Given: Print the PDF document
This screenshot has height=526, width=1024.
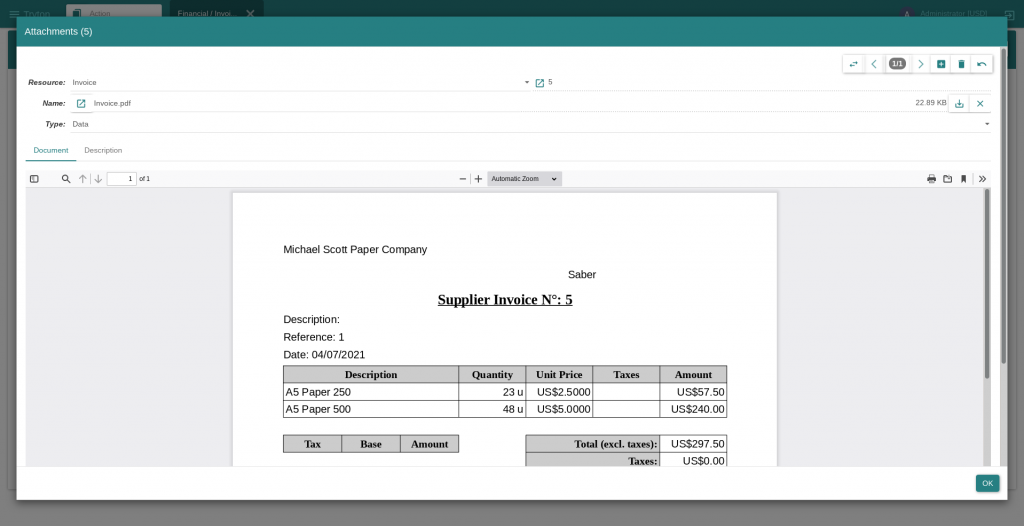Looking at the screenshot, I should click(x=931, y=179).
